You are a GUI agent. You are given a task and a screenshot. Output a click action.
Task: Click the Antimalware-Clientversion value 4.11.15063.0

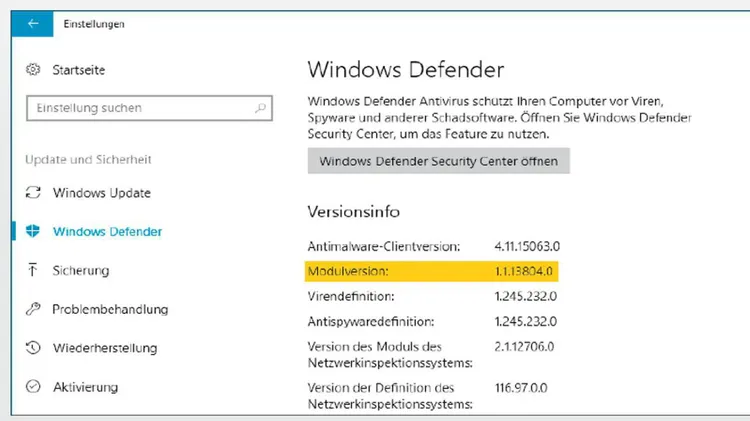[x=527, y=246]
